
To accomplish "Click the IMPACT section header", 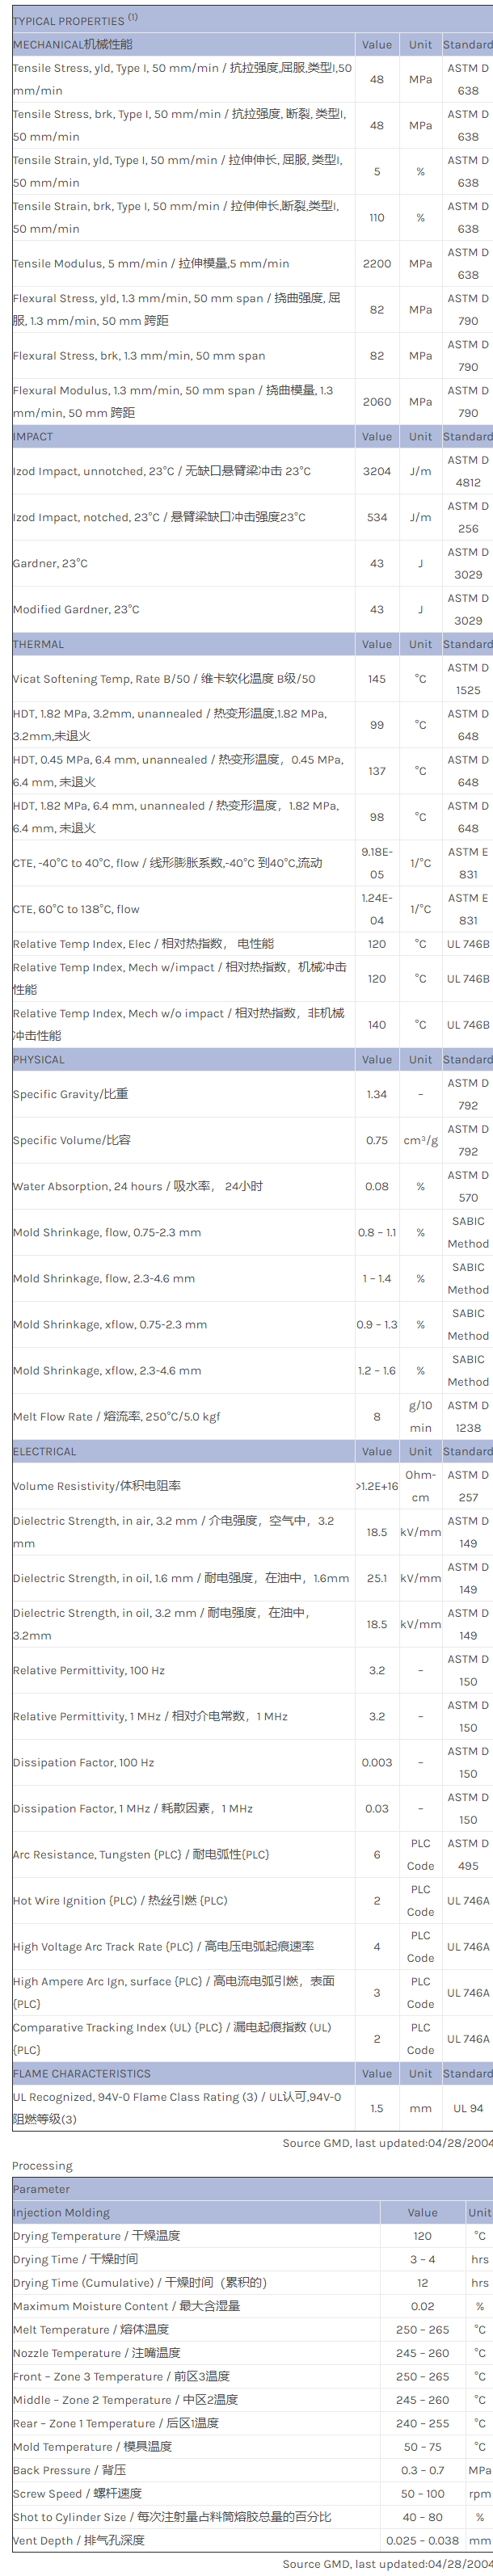I will coord(33,437).
